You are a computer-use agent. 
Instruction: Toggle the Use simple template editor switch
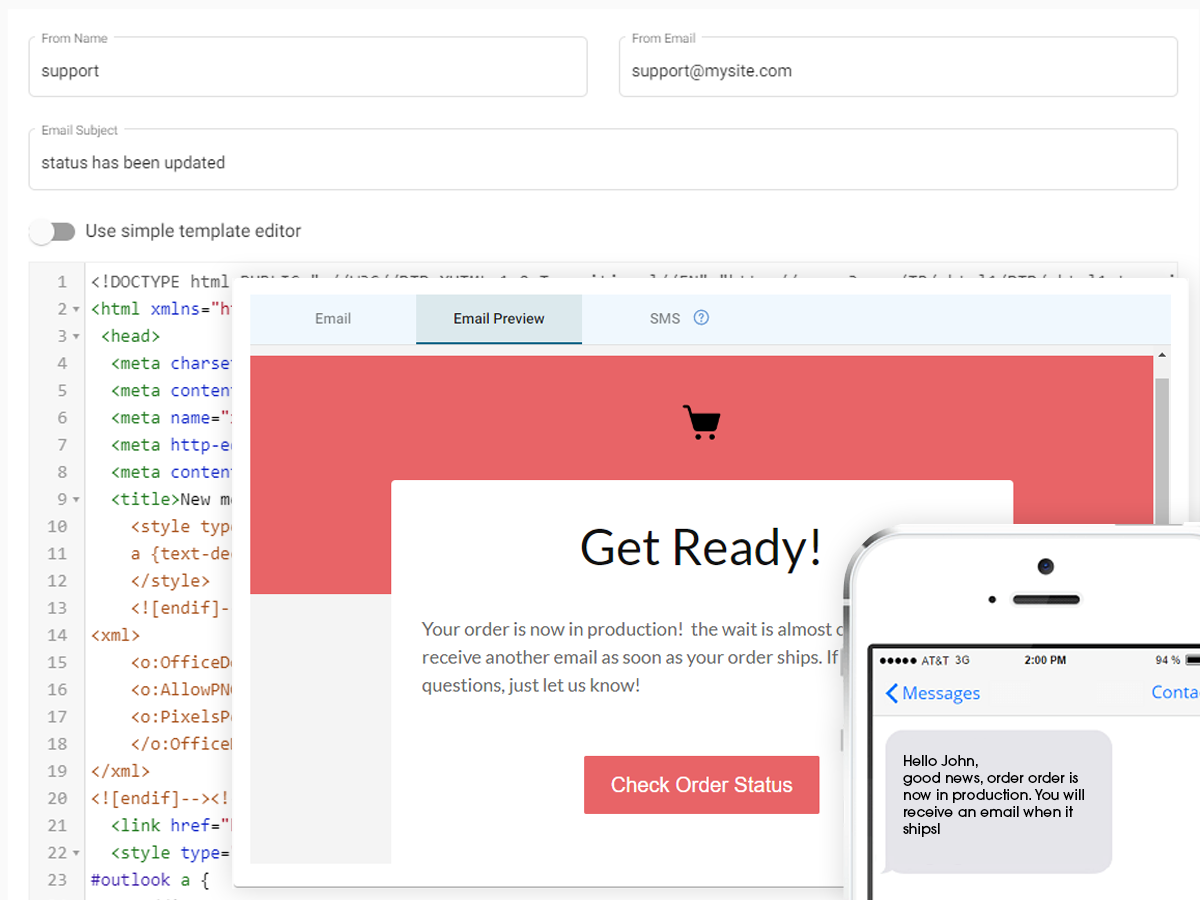(x=52, y=232)
